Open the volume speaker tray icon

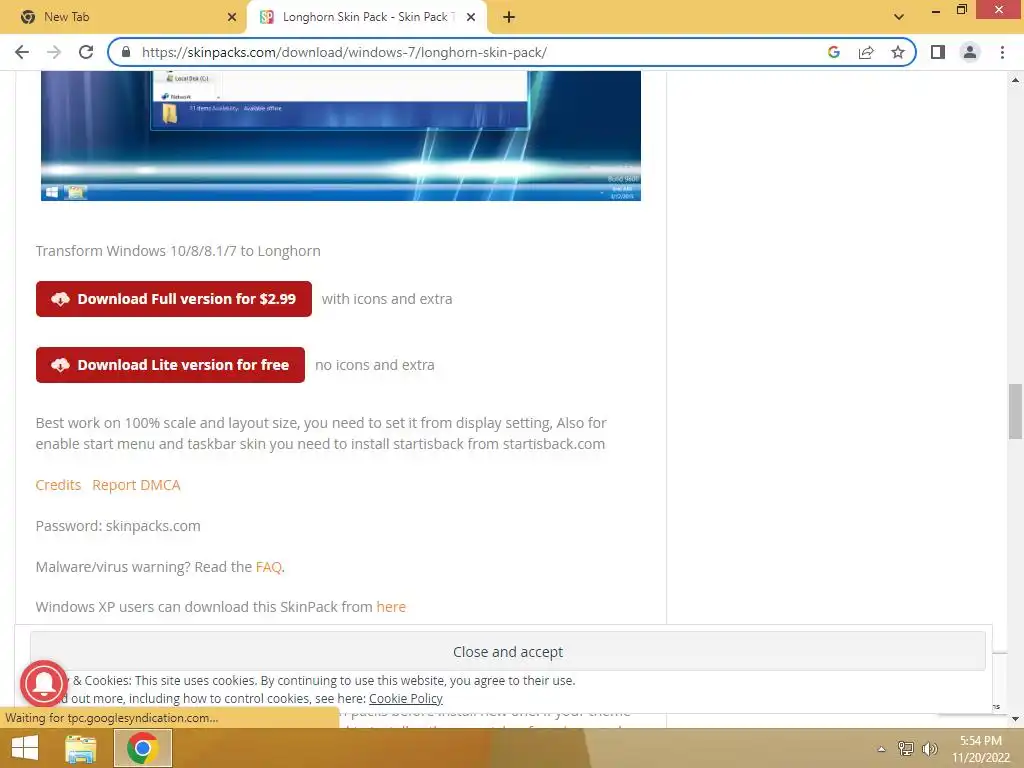pyautogui.click(x=930, y=748)
